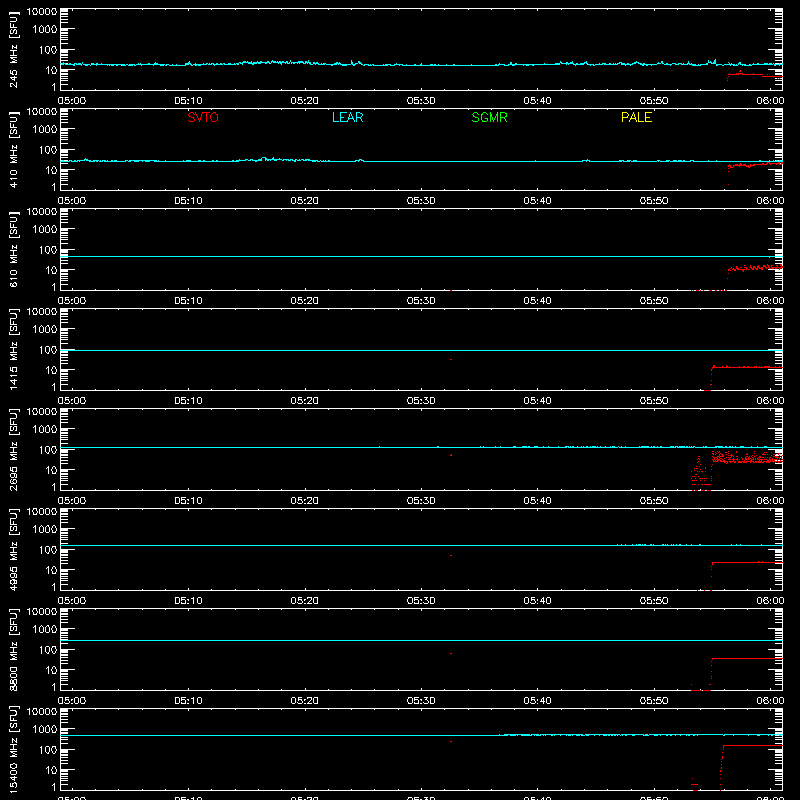Select the "2695 MHz [SFU]" axis title
Screen dimensions: 800x800
point(14,450)
